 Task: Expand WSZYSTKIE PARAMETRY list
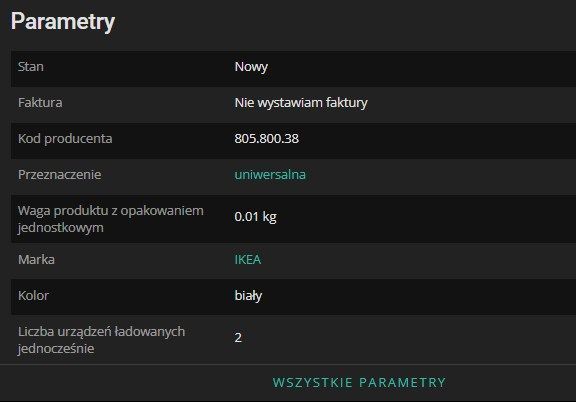[359, 383]
